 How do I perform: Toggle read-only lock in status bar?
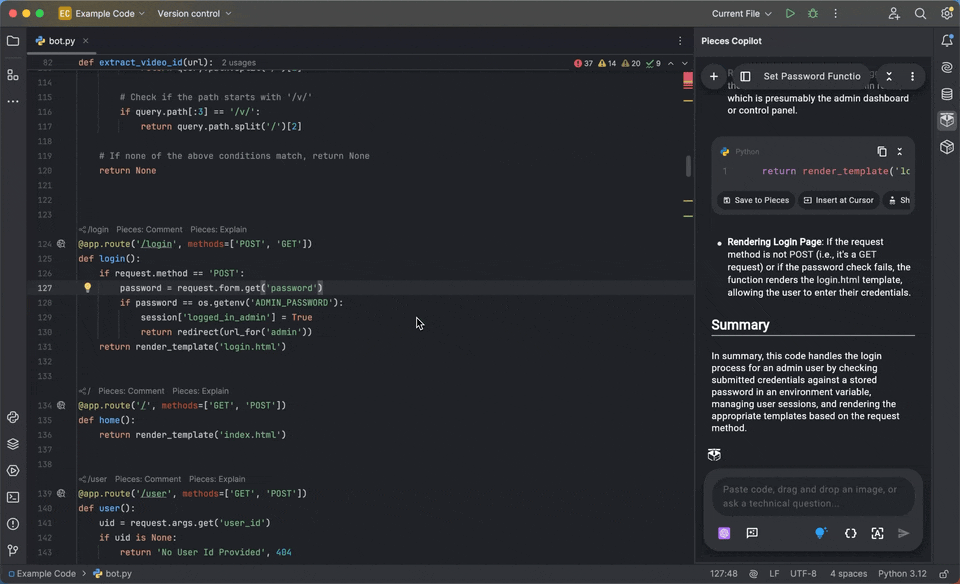(944, 574)
